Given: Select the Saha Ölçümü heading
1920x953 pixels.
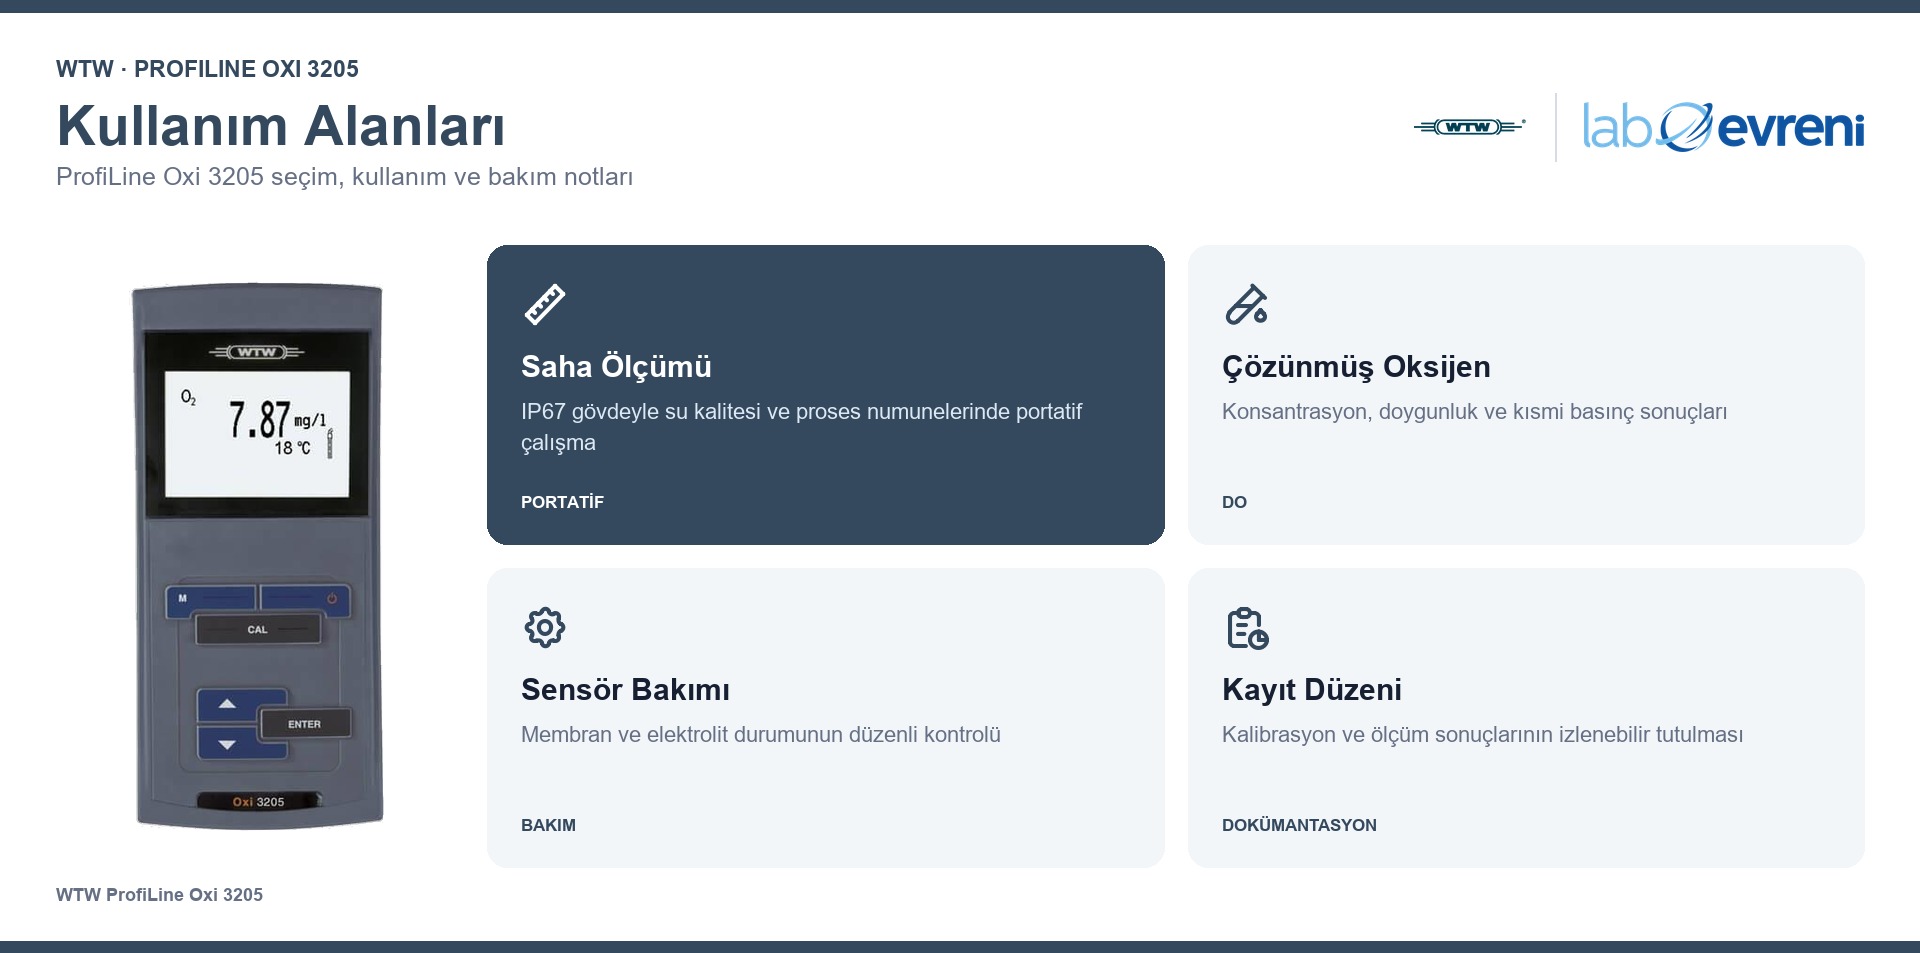Looking at the screenshot, I should pos(616,367).
